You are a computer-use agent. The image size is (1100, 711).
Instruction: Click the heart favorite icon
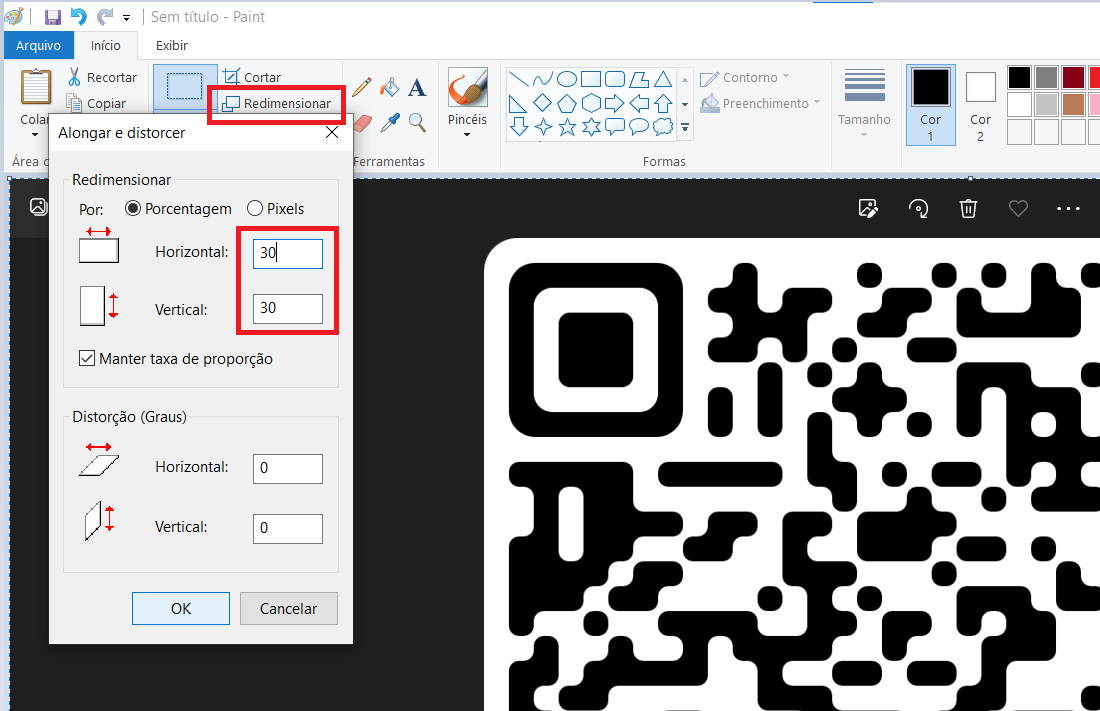(x=1018, y=208)
